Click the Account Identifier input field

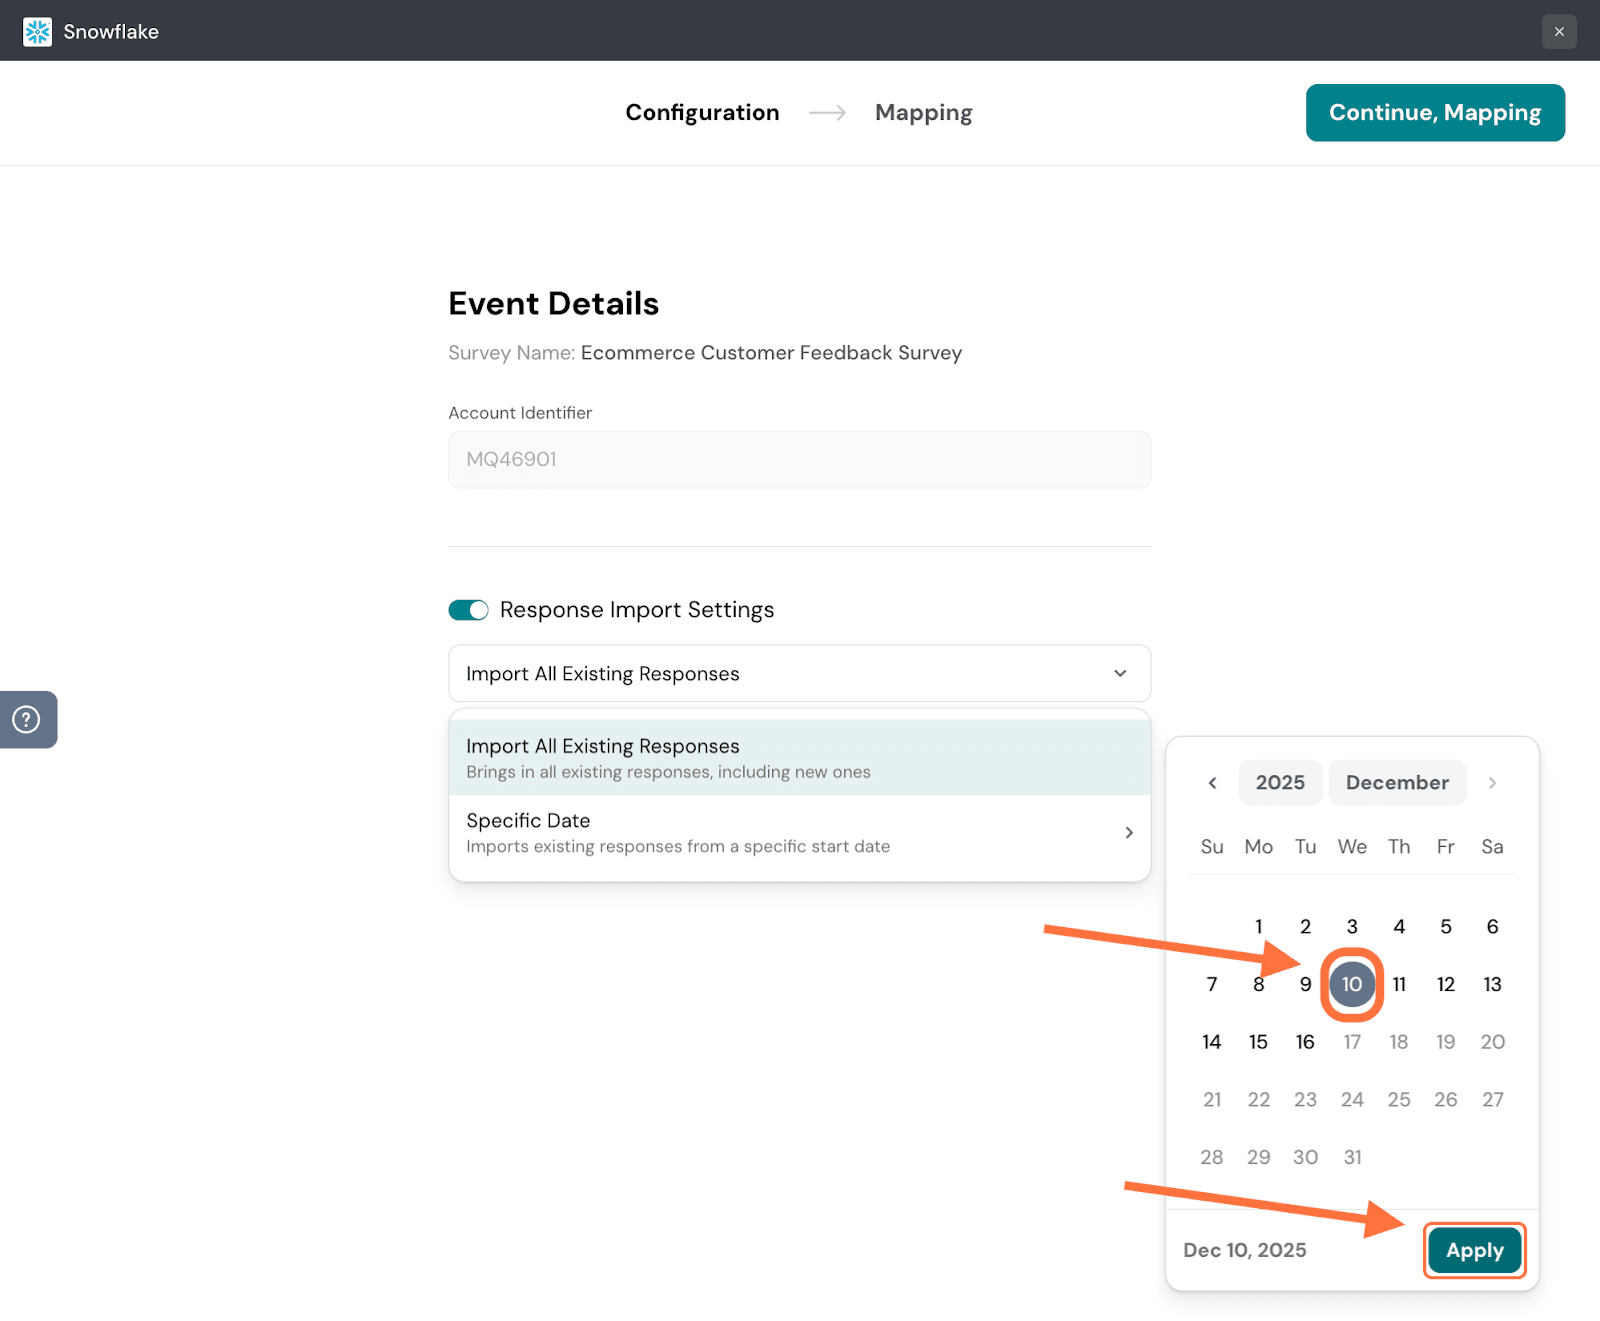coord(799,460)
